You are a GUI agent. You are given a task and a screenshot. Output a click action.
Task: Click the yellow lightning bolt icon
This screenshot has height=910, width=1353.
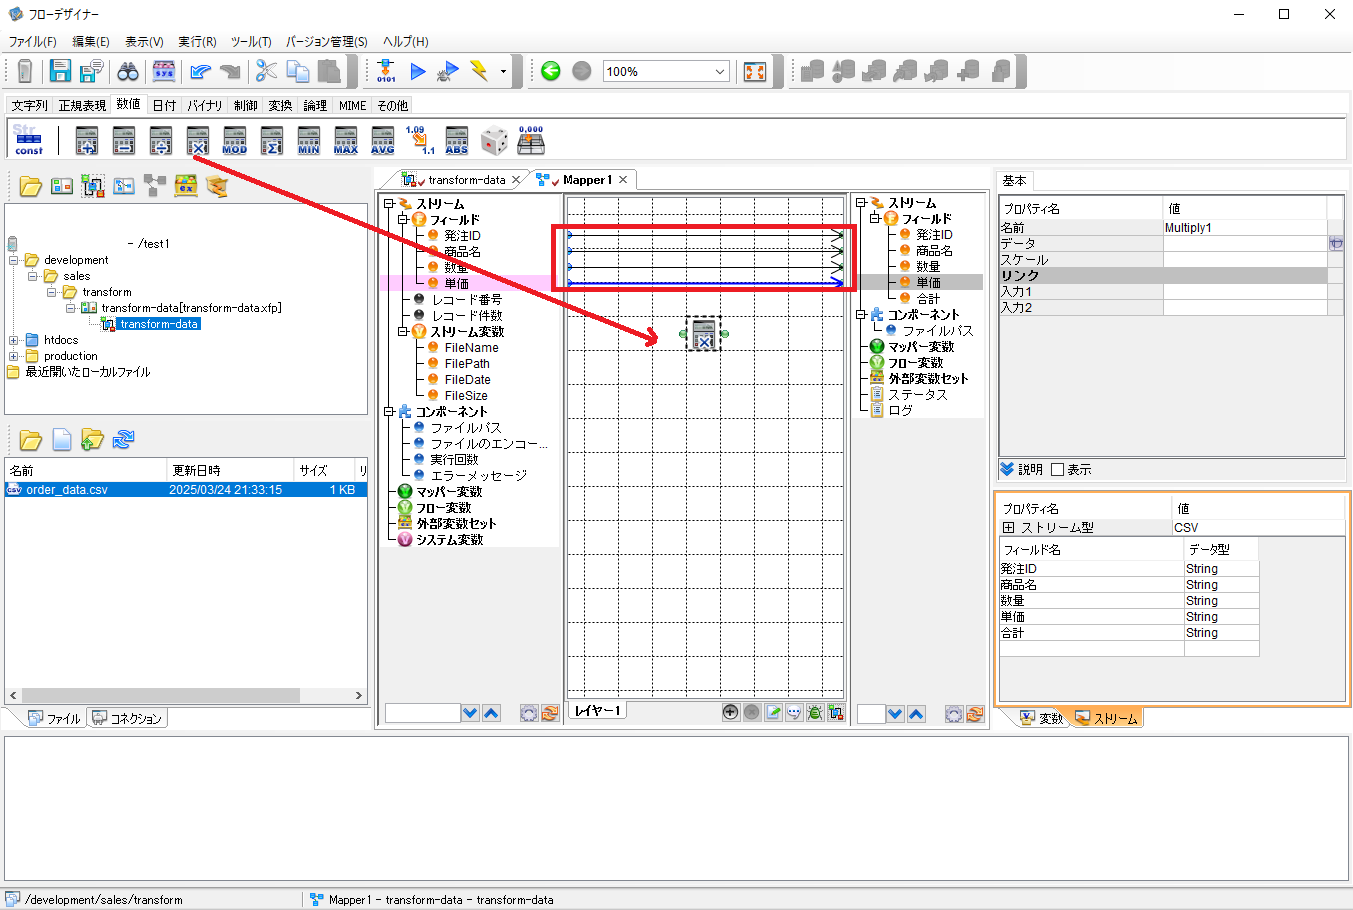(479, 71)
